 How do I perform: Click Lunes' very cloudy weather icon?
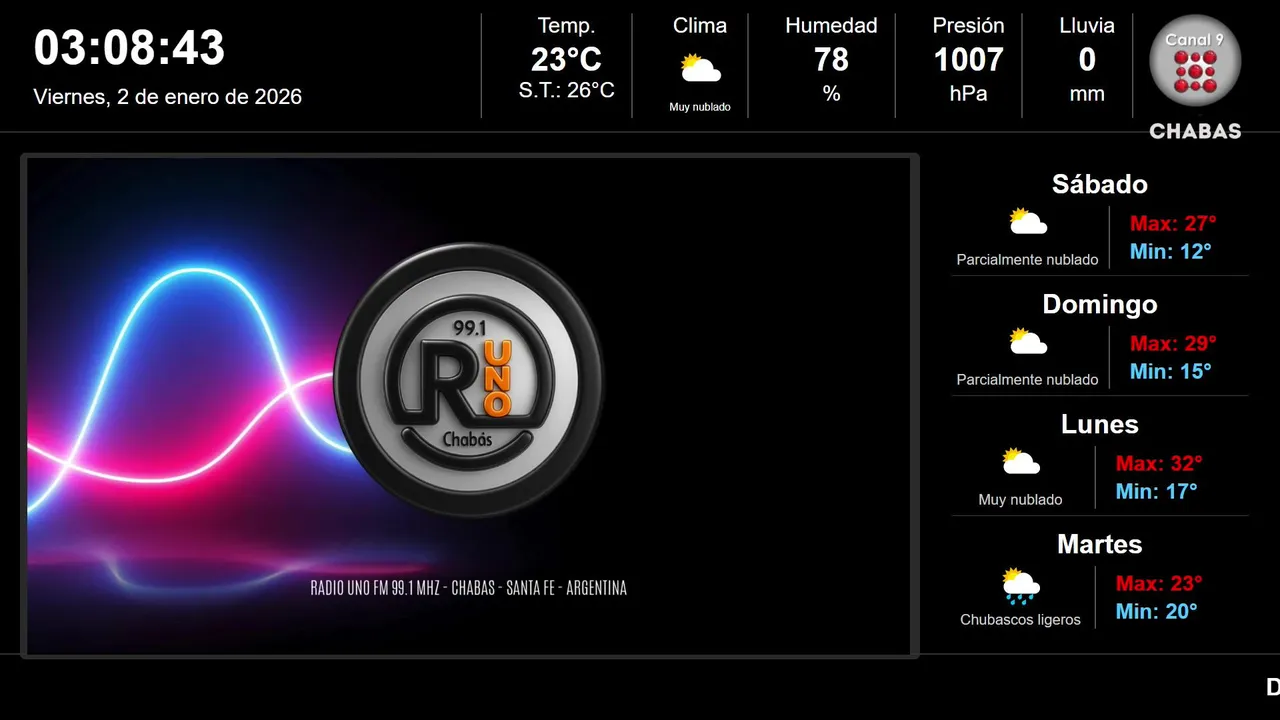1021,462
